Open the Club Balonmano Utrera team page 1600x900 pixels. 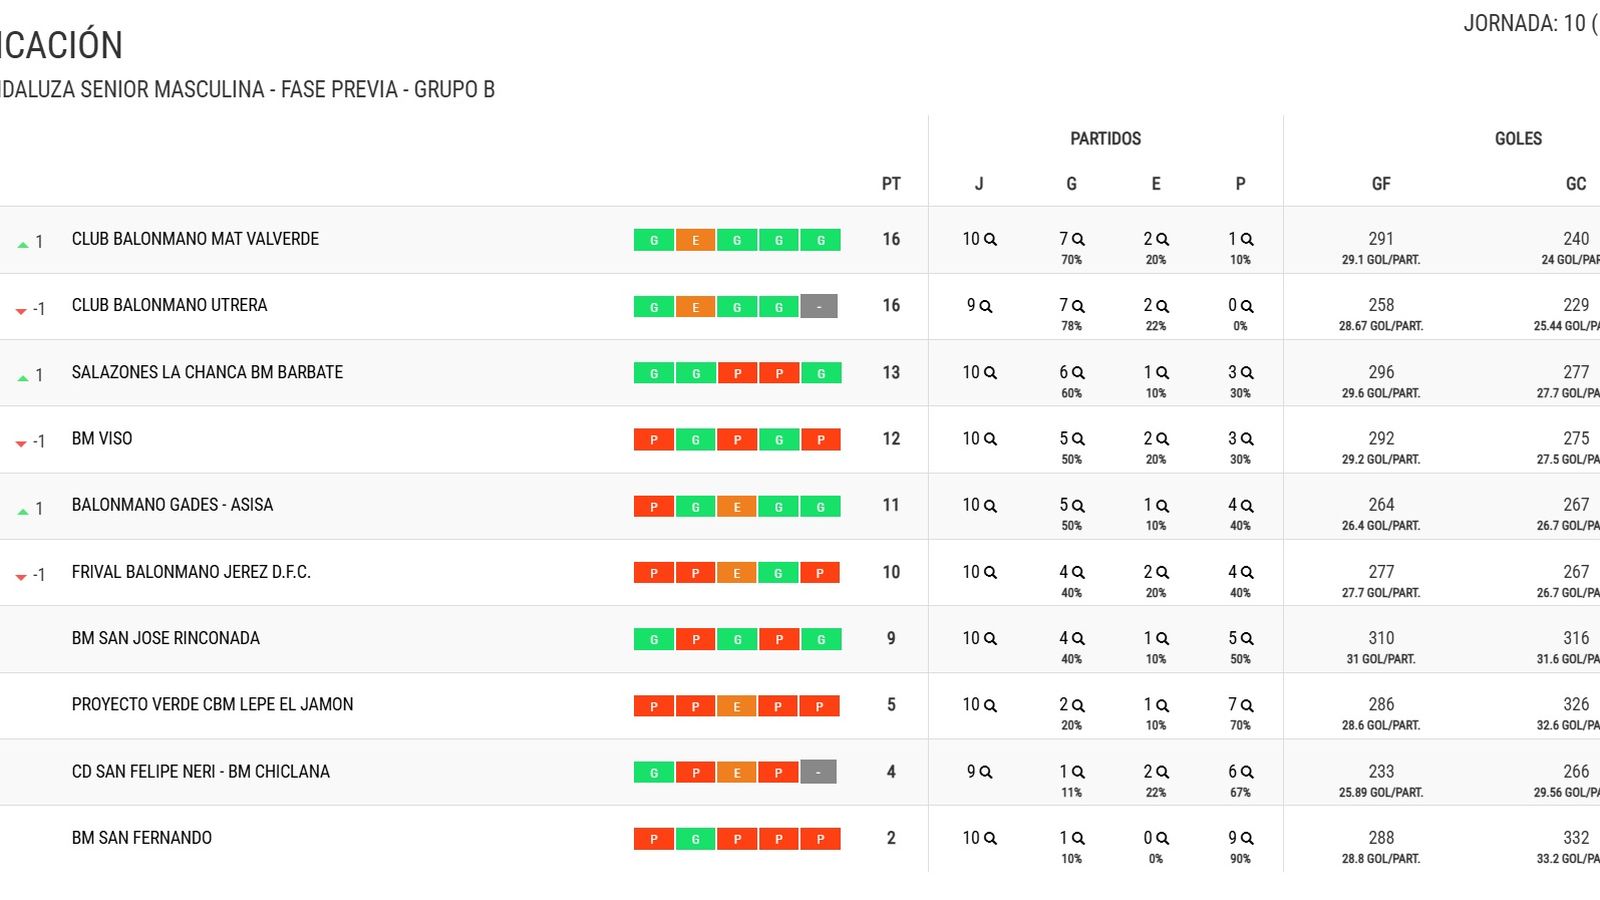tap(168, 306)
